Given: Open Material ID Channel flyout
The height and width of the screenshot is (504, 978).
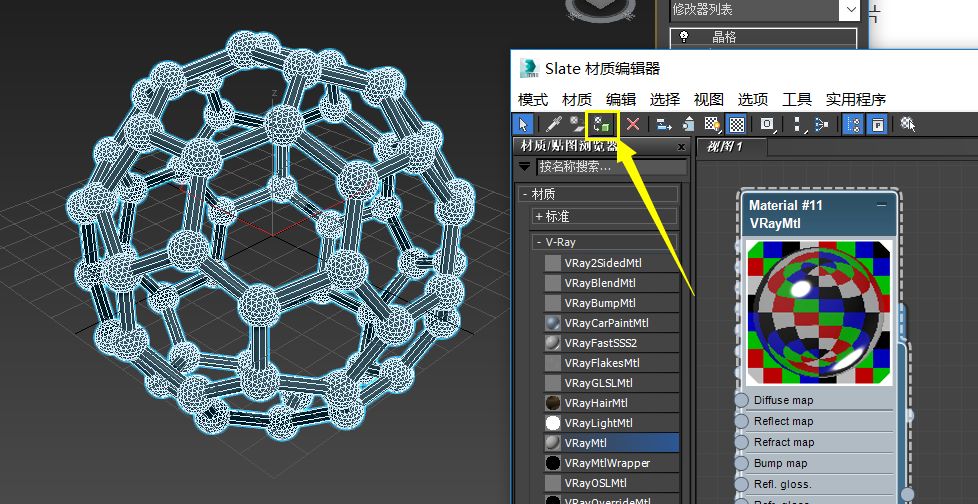Looking at the screenshot, I should (x=768, y=124).
